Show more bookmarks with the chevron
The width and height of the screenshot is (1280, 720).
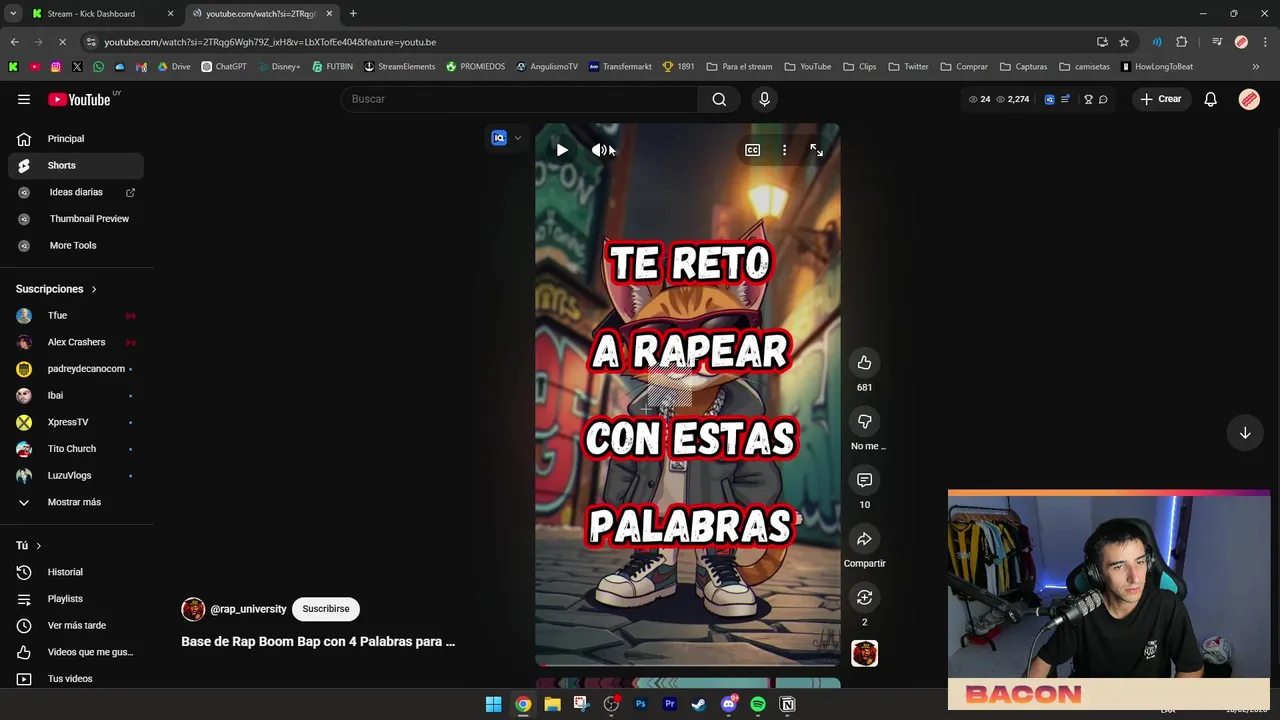pos(1256,67)
